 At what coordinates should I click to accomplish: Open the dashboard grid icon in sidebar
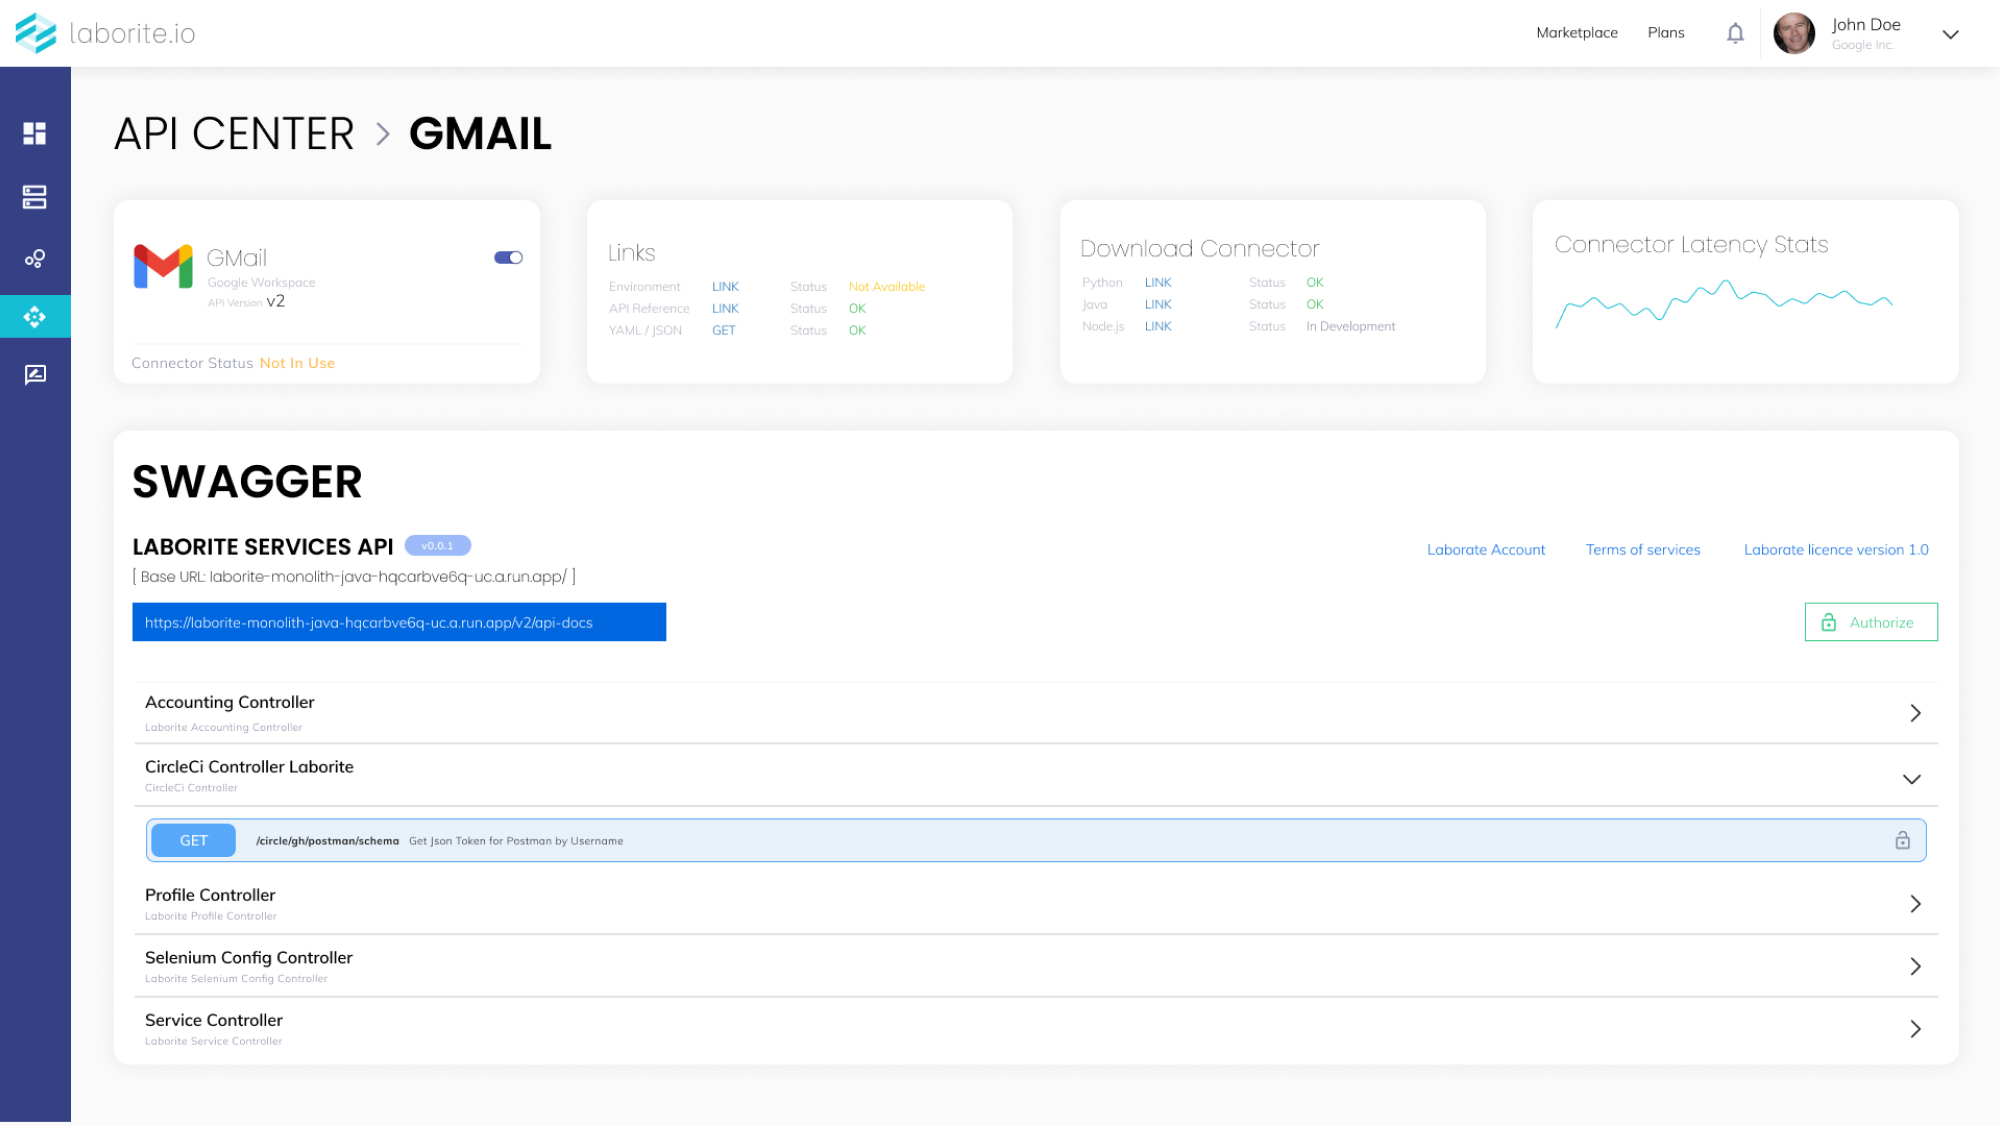coord(35,133)
